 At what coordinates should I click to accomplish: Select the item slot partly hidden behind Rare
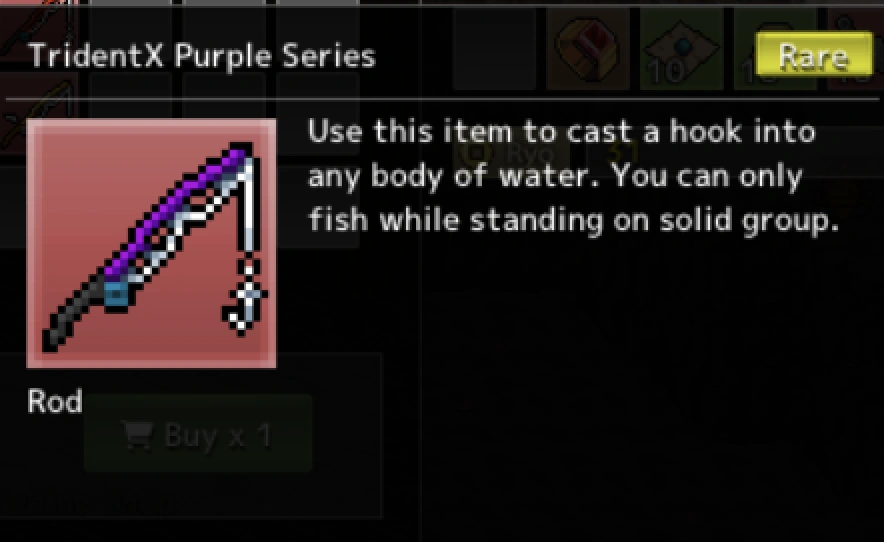[x=775, y=50]
